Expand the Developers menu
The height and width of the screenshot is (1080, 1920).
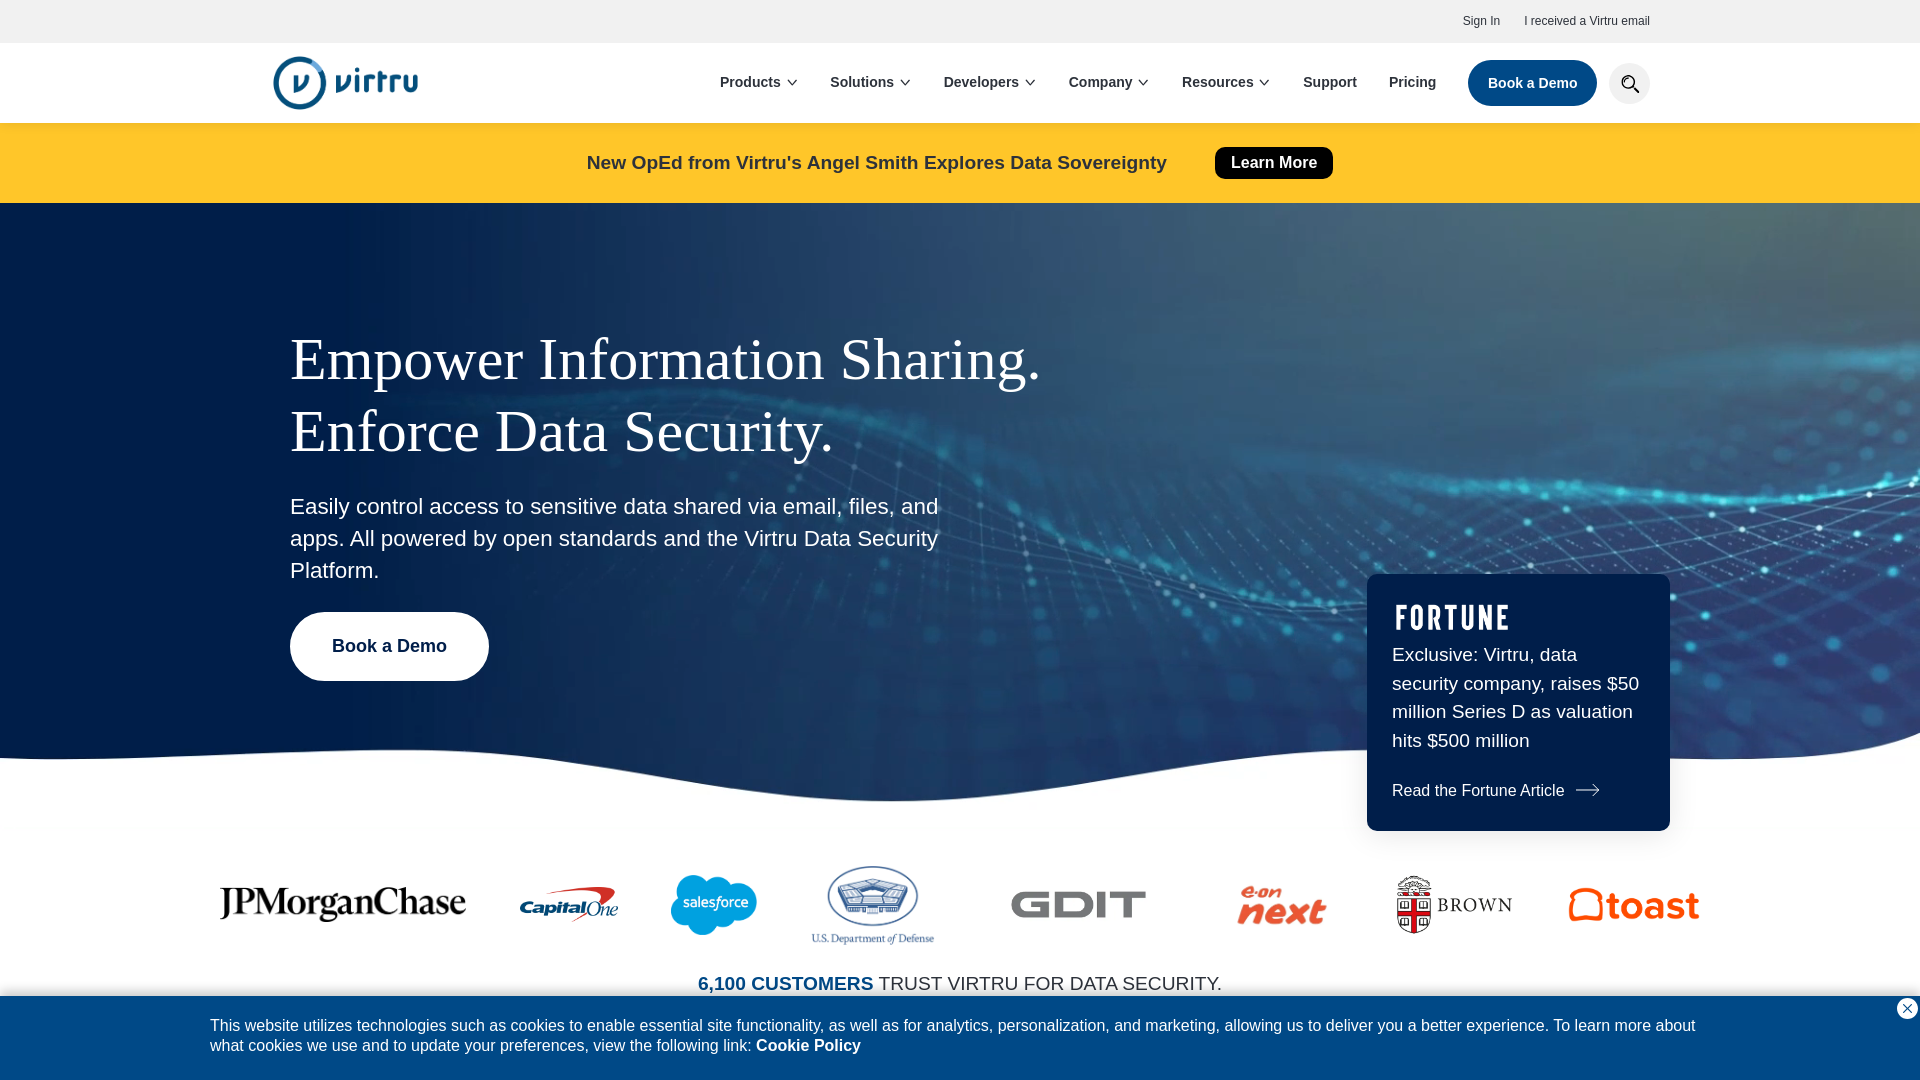click(x=989, y=82)
